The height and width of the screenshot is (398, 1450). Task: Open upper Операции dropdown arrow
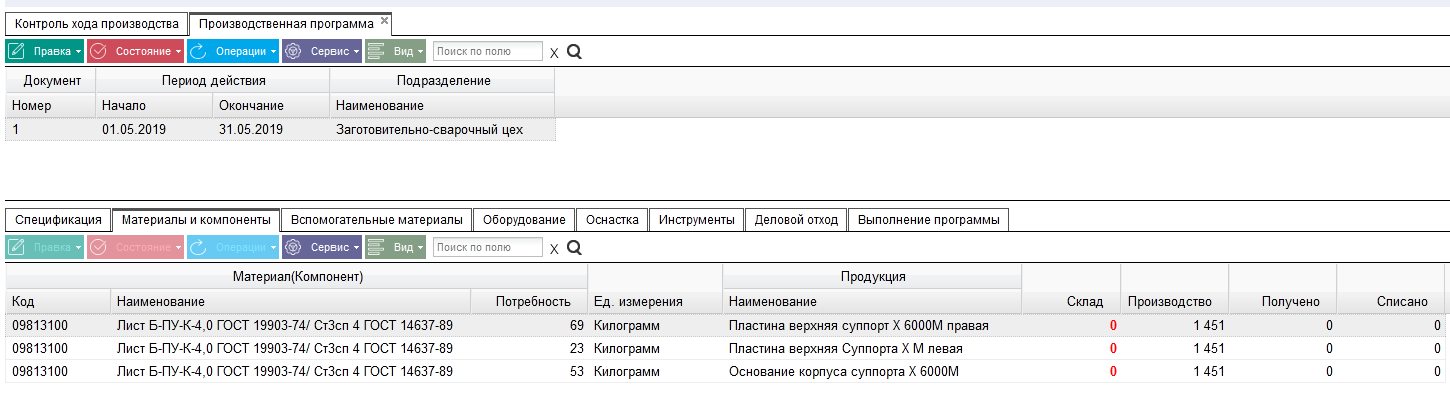coord(273,51)
